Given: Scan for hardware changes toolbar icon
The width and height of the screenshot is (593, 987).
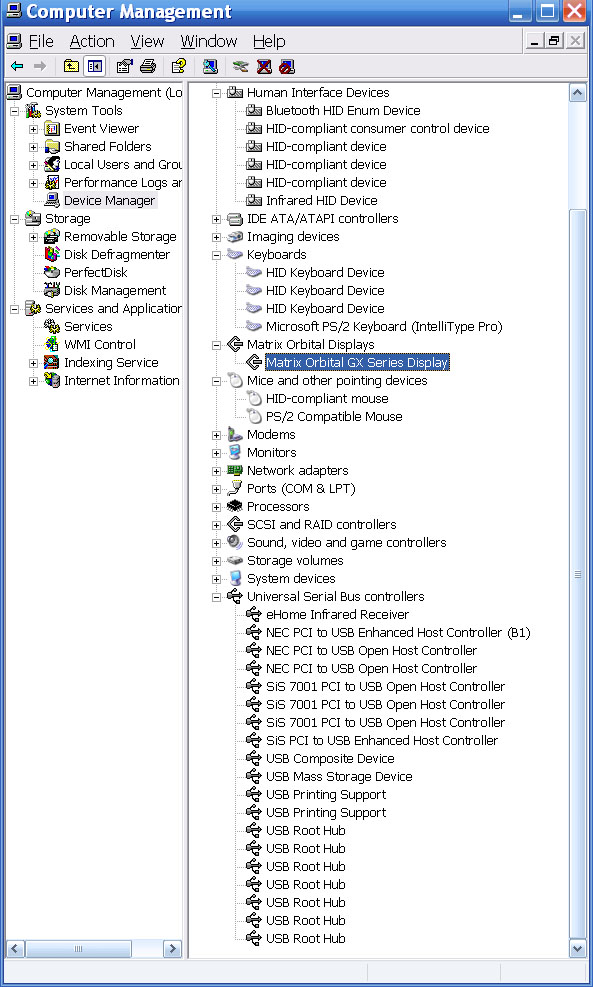Looking at the screenshot, I should [210, 66].
